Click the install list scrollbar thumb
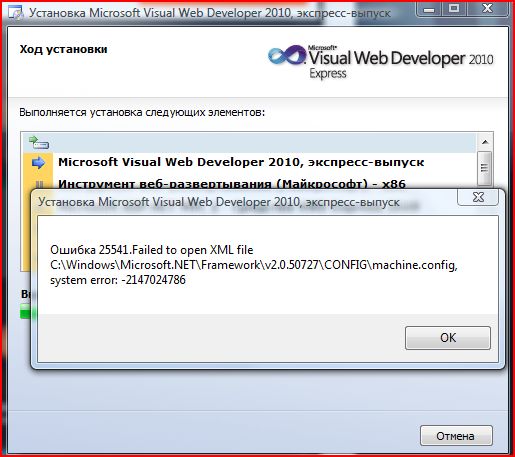 click(x=484, y=168)
